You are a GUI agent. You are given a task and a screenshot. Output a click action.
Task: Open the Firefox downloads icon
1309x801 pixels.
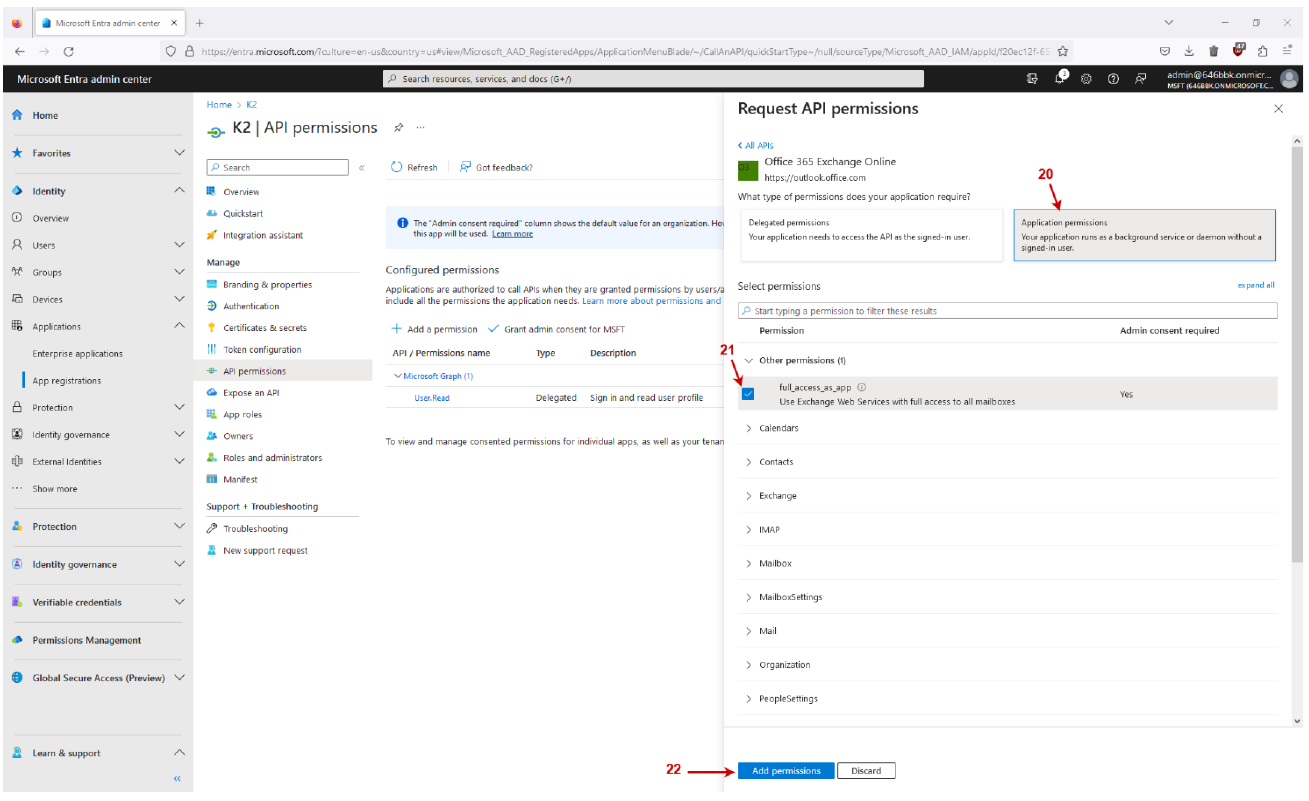[x=1189, y=51]
